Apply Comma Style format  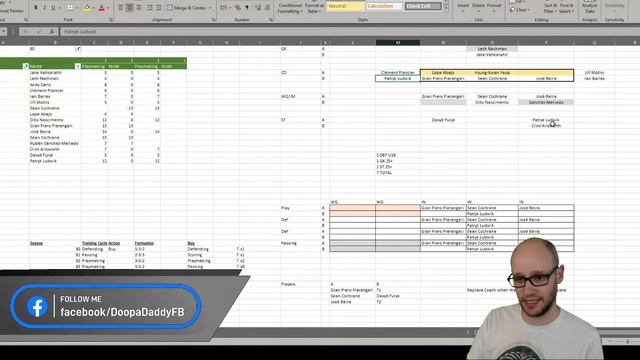coord(247,8)
